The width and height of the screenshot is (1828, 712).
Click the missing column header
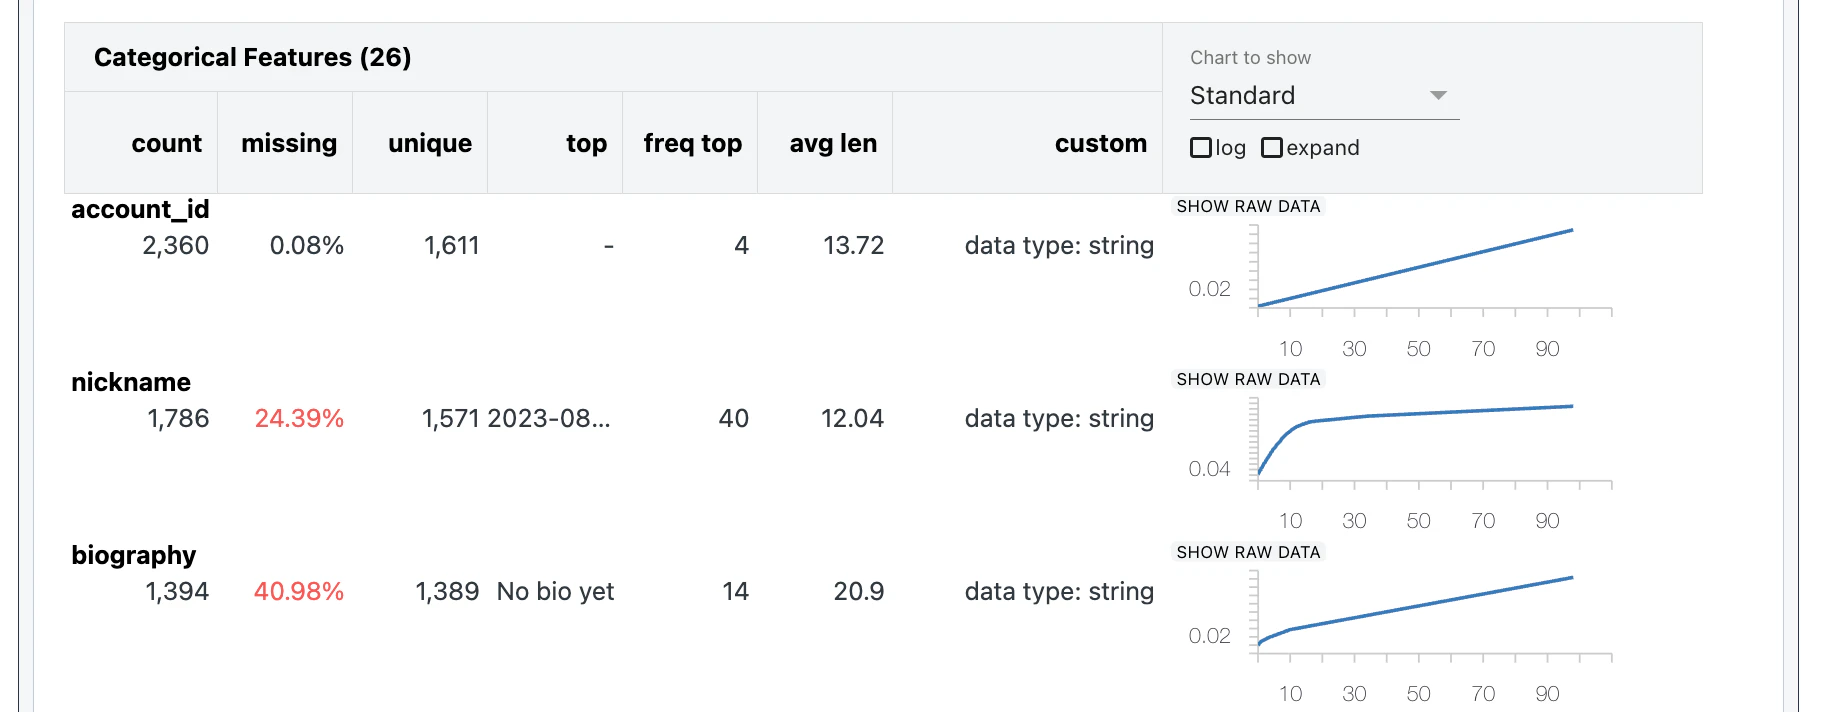click(x=289, y=143)
